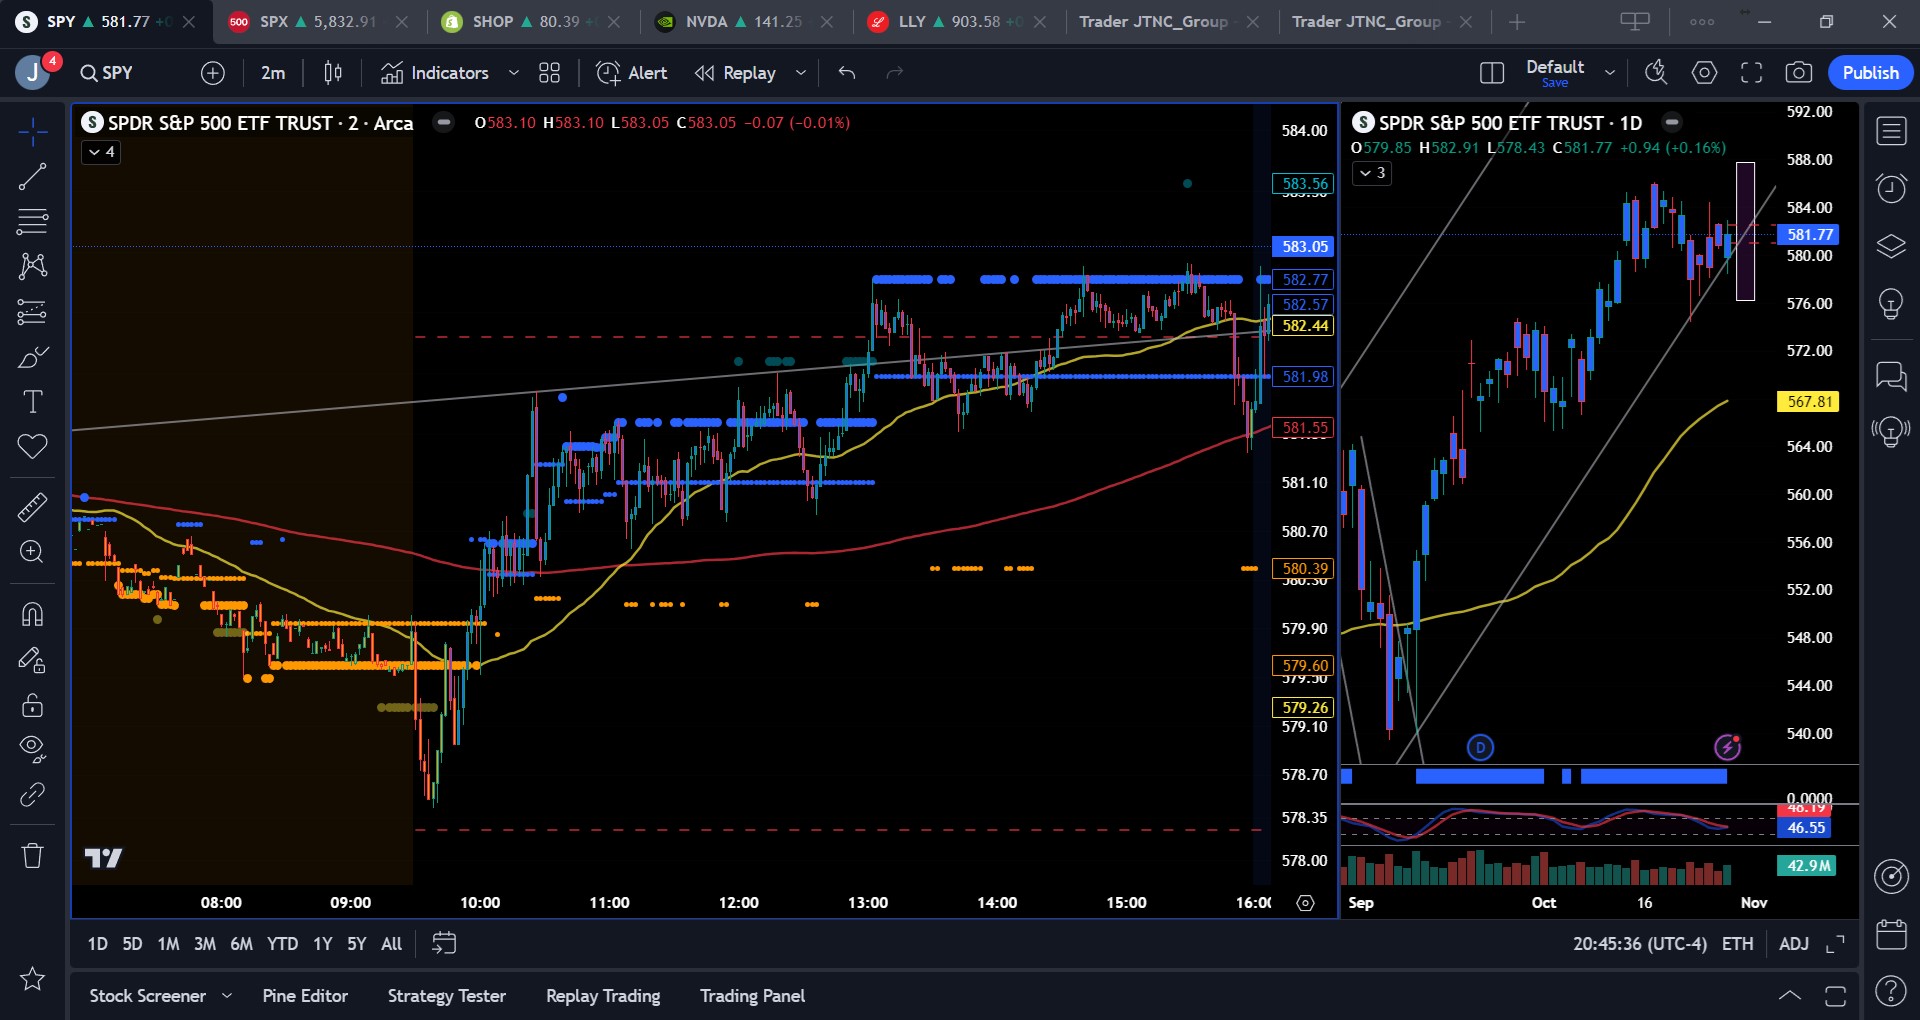Open the Fibonacci retracement tools
This screenshot has height=1020, width=1920.
32,221
